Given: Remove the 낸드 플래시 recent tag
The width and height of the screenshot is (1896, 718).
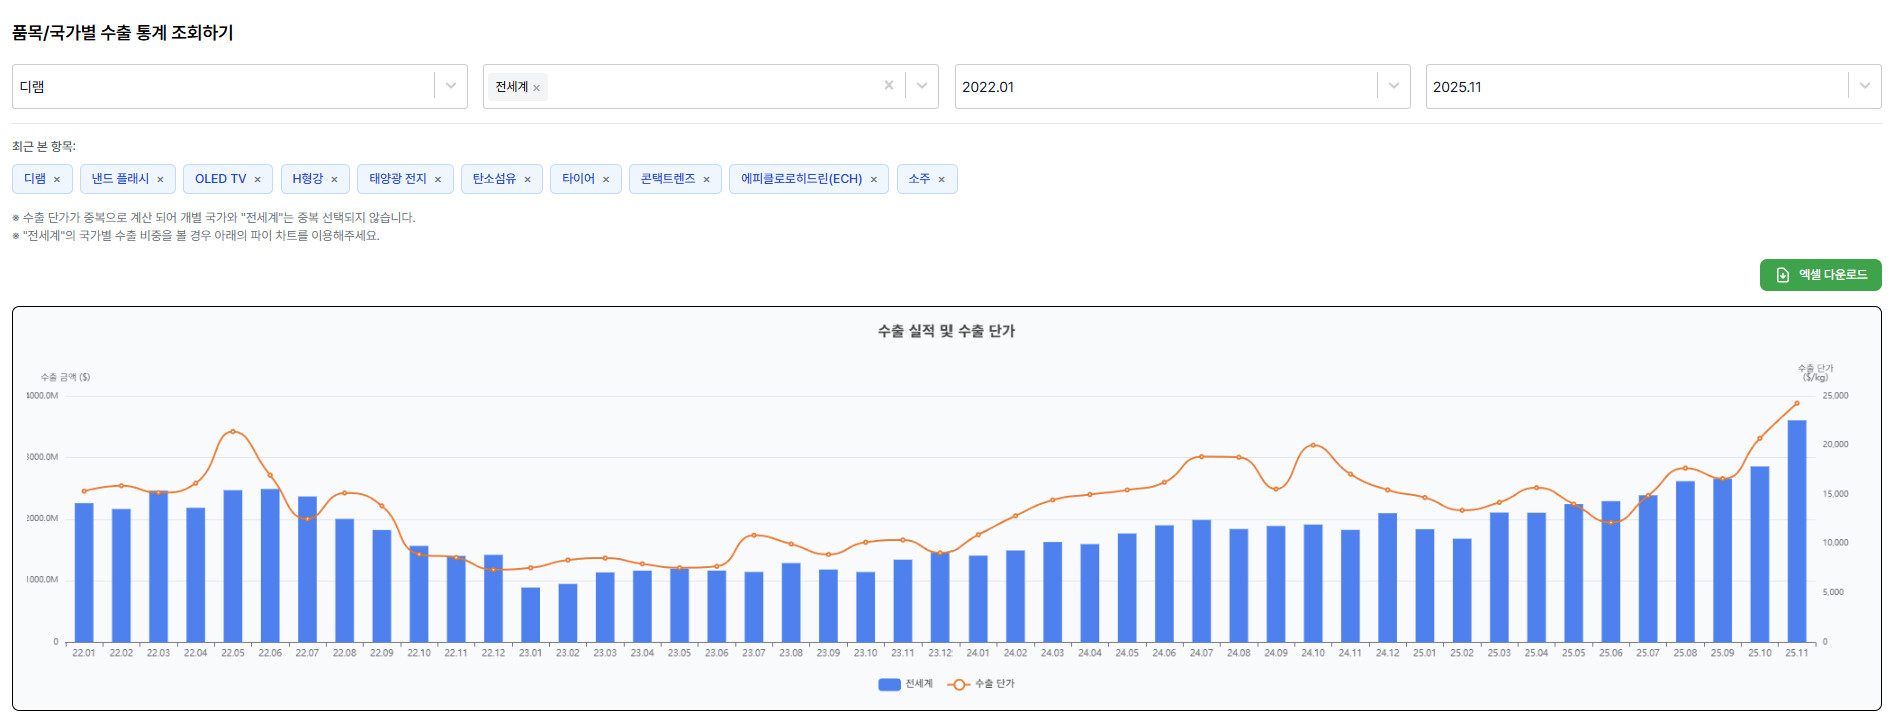Looking at the screenshot, I should point(160,180).
